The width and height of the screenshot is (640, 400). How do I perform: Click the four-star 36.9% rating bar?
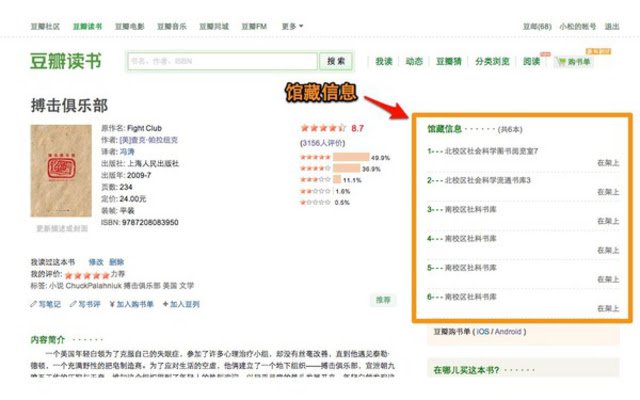[x=347, y=168]
